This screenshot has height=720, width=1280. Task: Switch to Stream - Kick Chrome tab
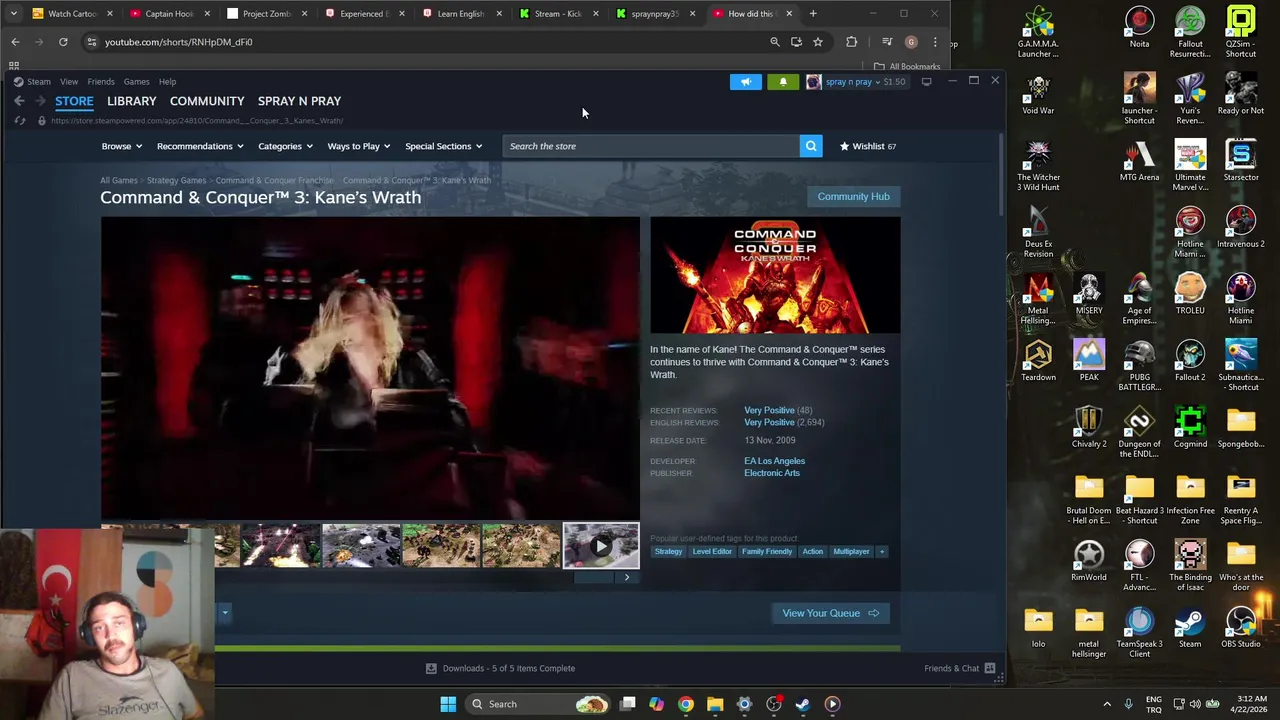tap(557, 14)
